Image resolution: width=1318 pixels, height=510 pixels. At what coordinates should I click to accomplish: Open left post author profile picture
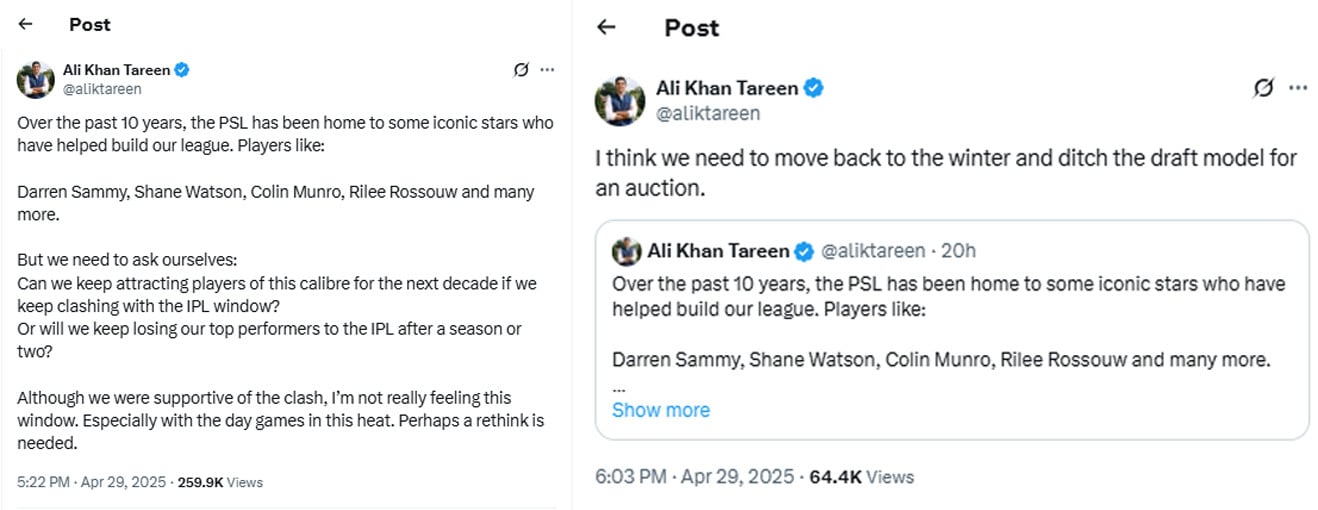coord(36,79)
